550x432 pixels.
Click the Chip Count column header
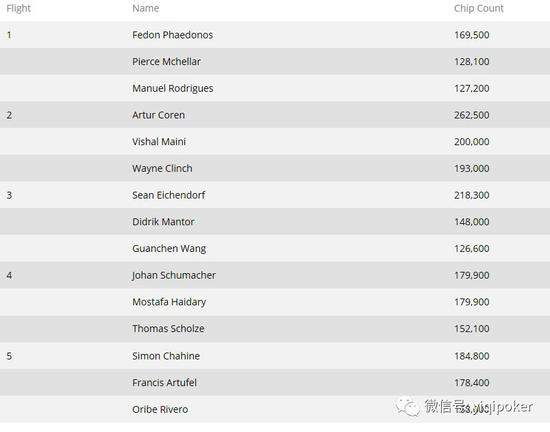[479, 8]
